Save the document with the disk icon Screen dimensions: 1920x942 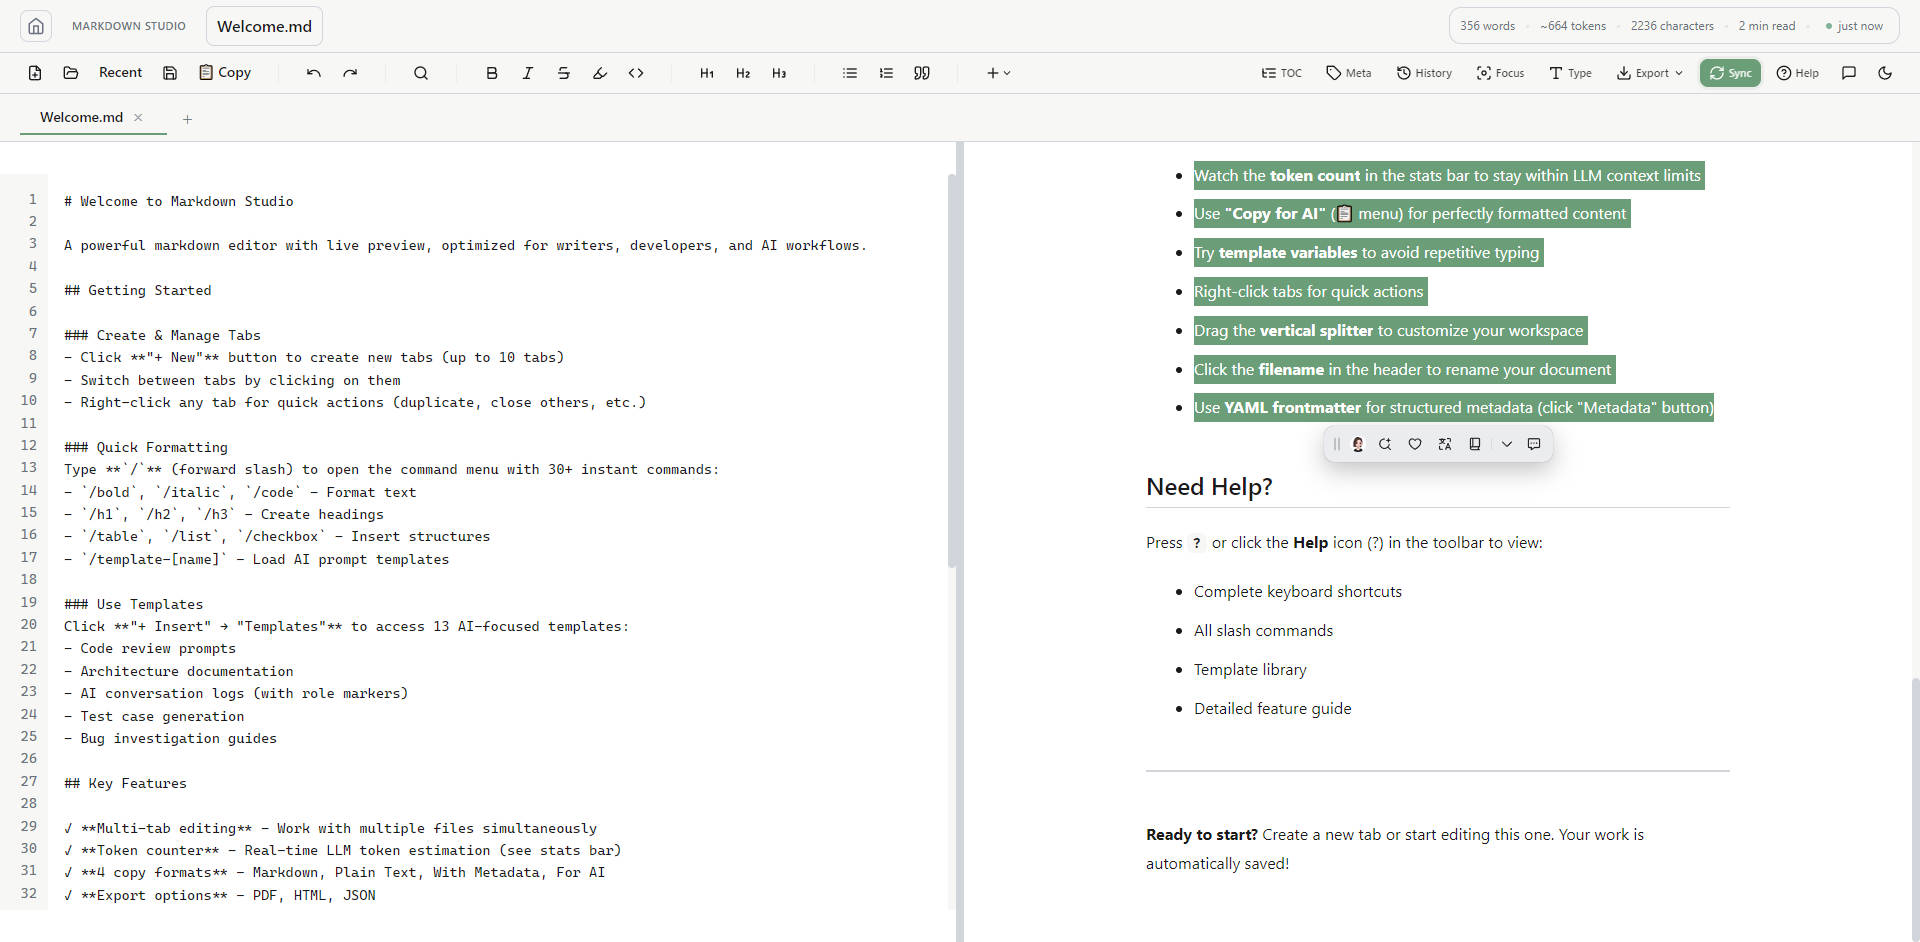(170, 73)
